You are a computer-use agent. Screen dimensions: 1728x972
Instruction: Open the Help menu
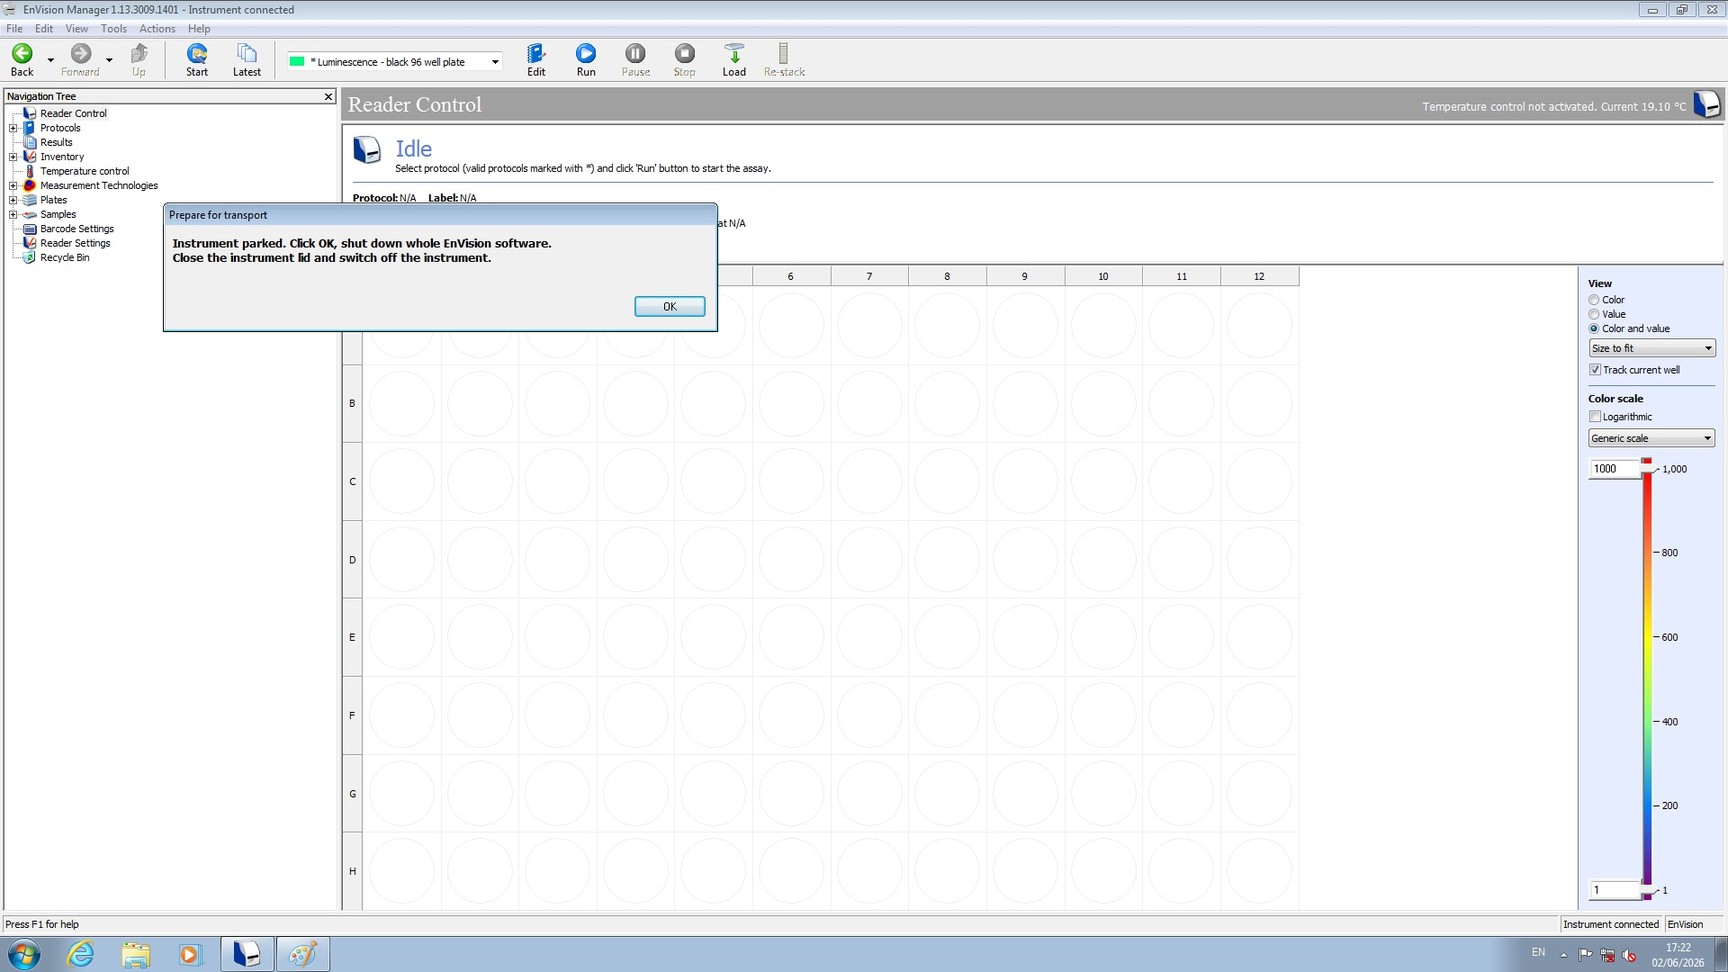pos(199,29)
